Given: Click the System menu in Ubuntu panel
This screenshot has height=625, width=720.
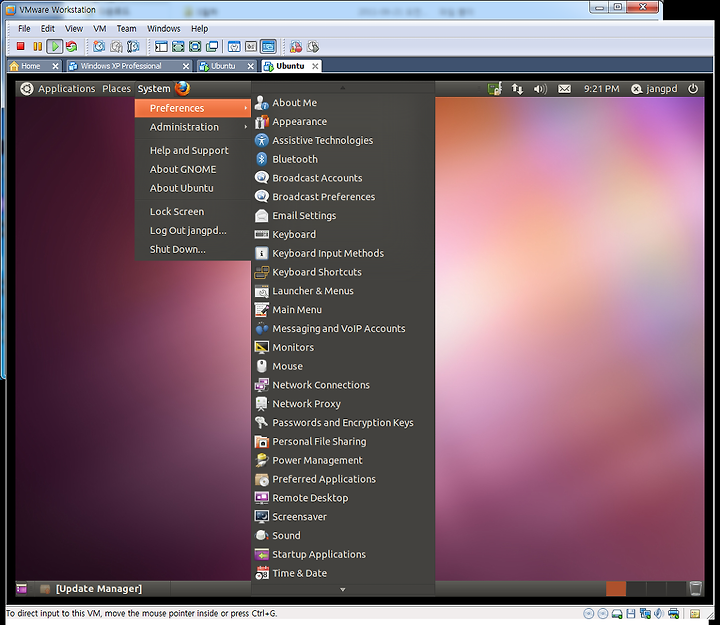Looking at the screenshot, I should click(154, 89).
